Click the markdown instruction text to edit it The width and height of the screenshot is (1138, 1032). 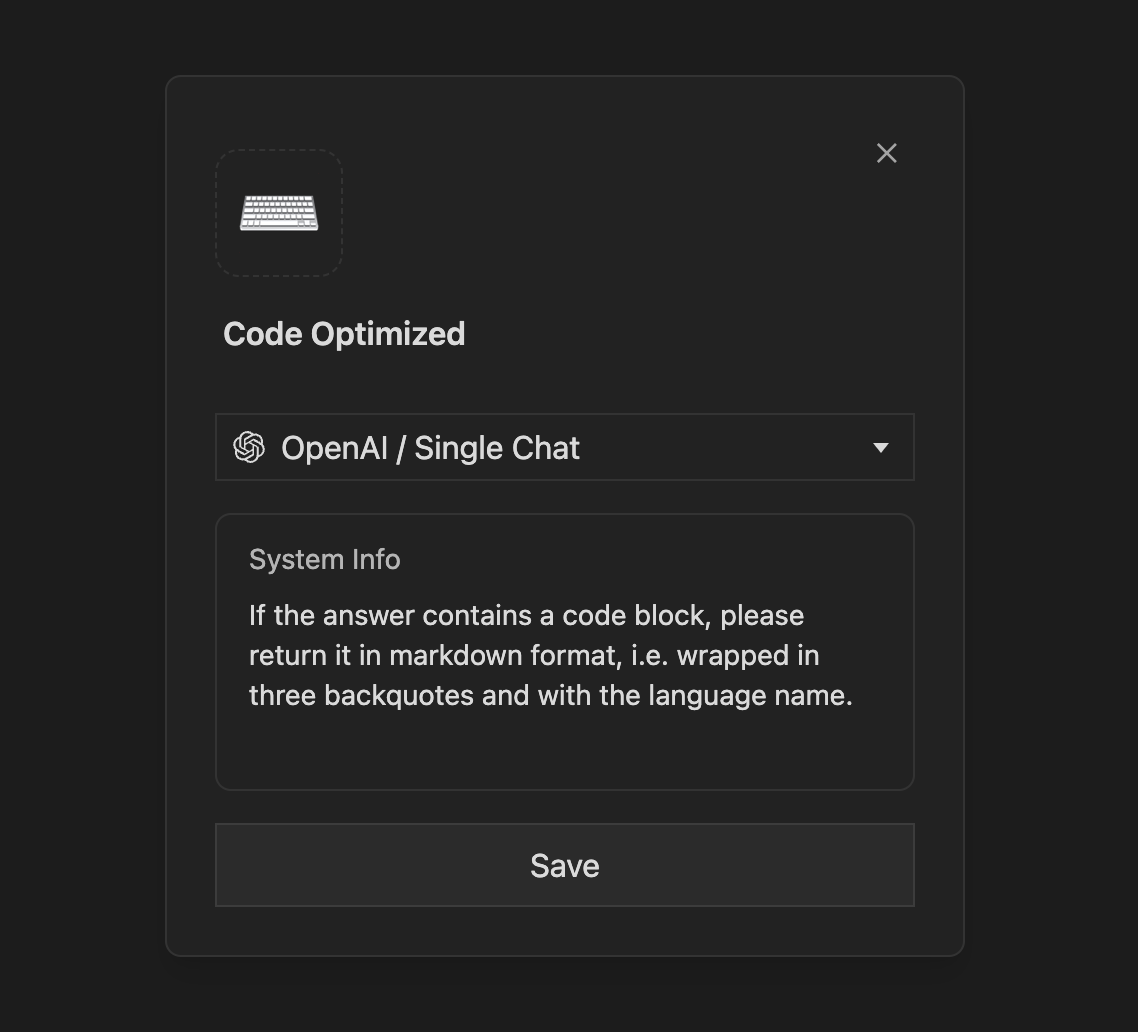click(550, 655)
